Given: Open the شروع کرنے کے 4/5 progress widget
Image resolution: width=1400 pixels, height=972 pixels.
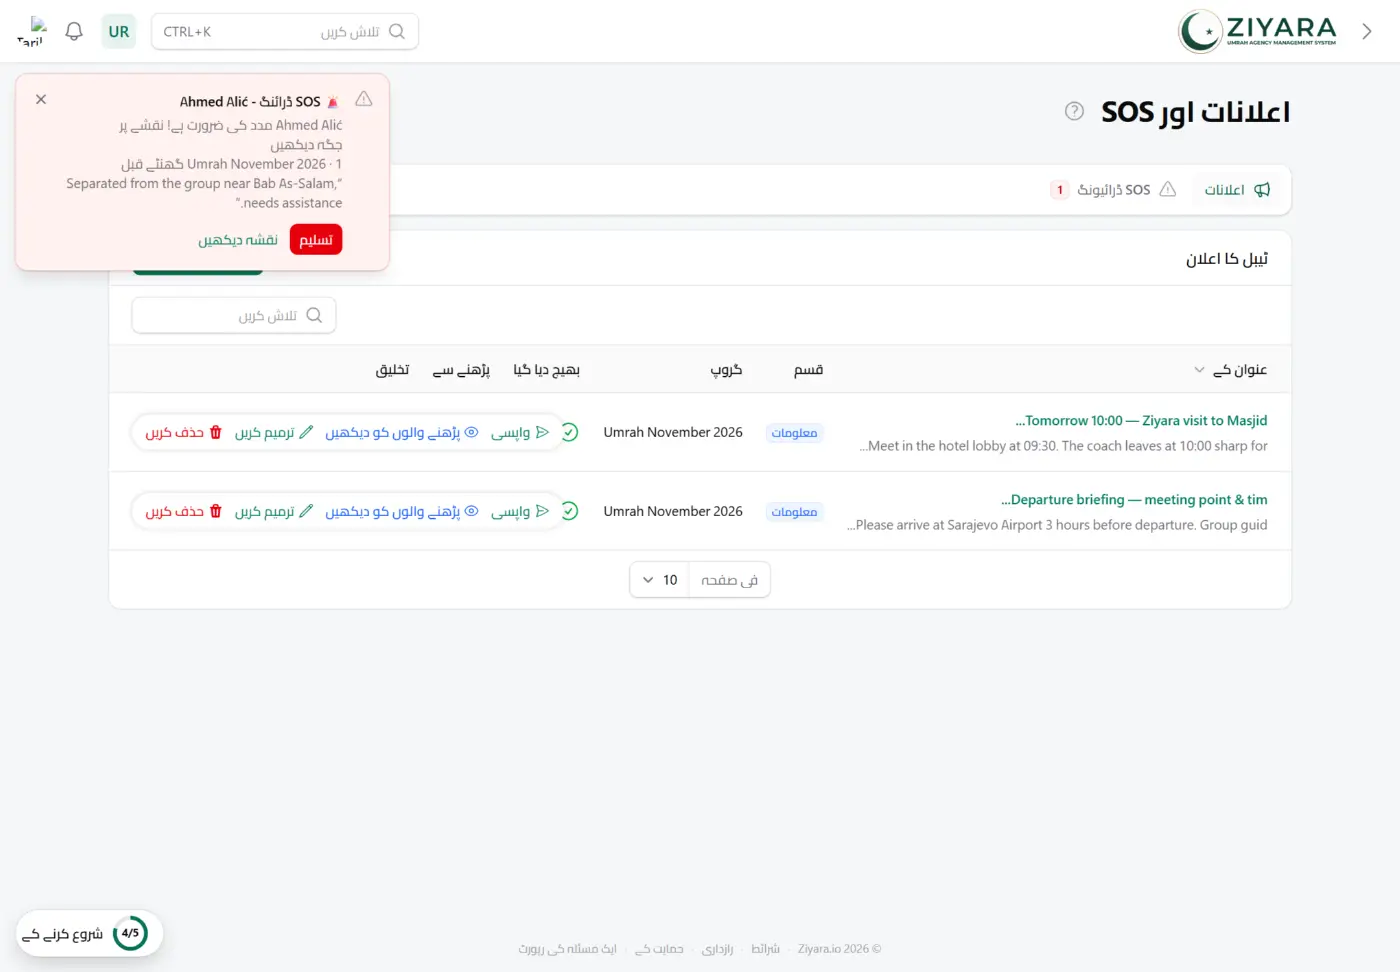Looking at the screenshot, I should pos(89,934).
